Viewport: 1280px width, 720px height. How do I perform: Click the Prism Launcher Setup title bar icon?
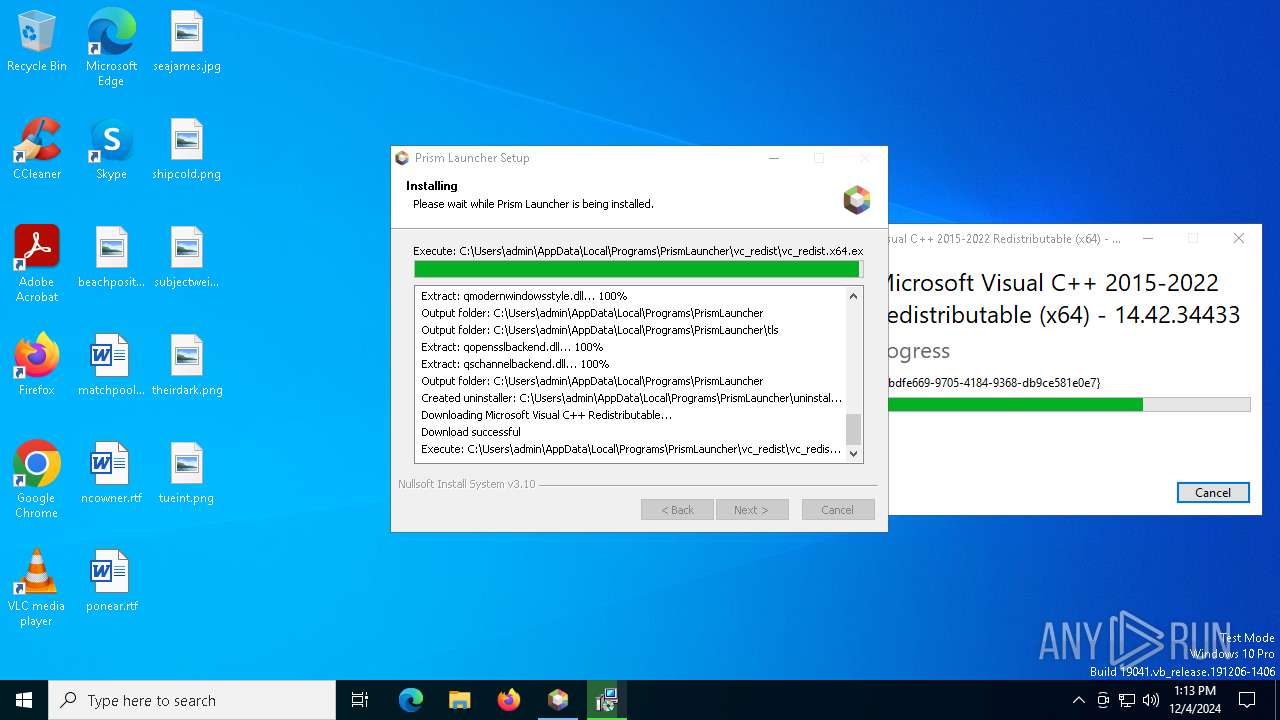402,158
